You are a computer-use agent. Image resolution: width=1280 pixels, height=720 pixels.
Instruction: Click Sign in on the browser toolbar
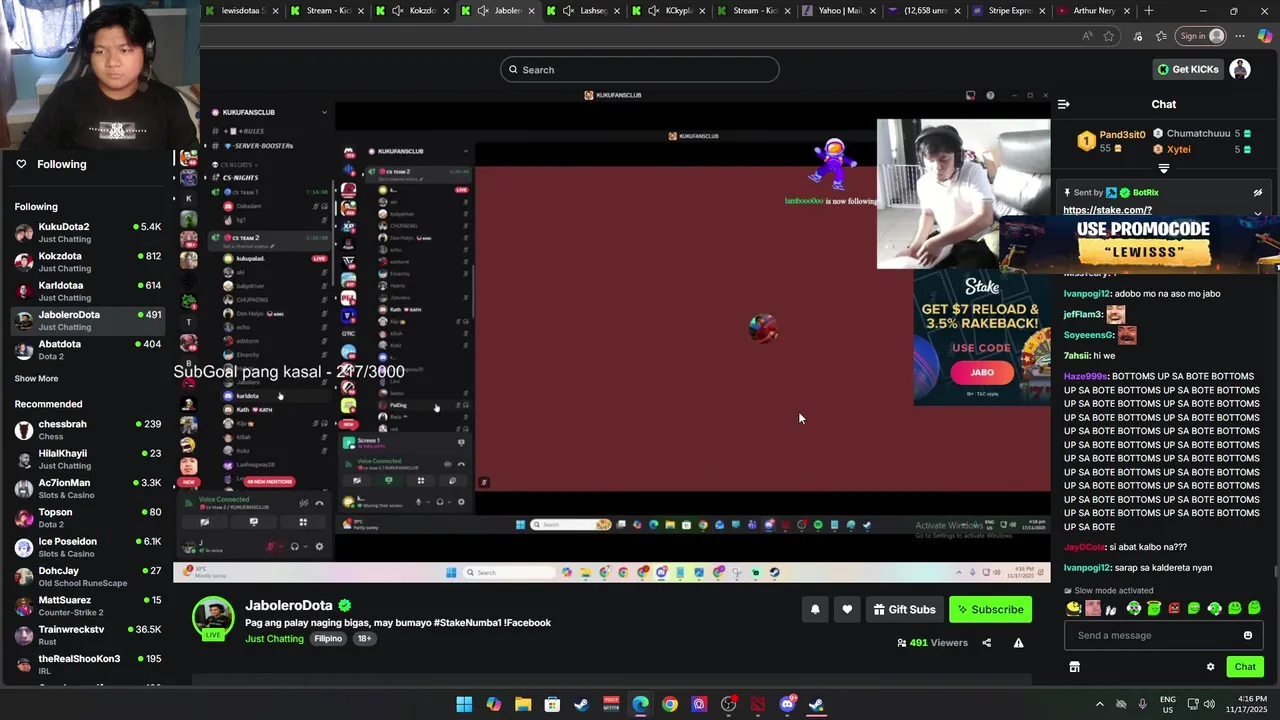click(x=1201, y=36)
